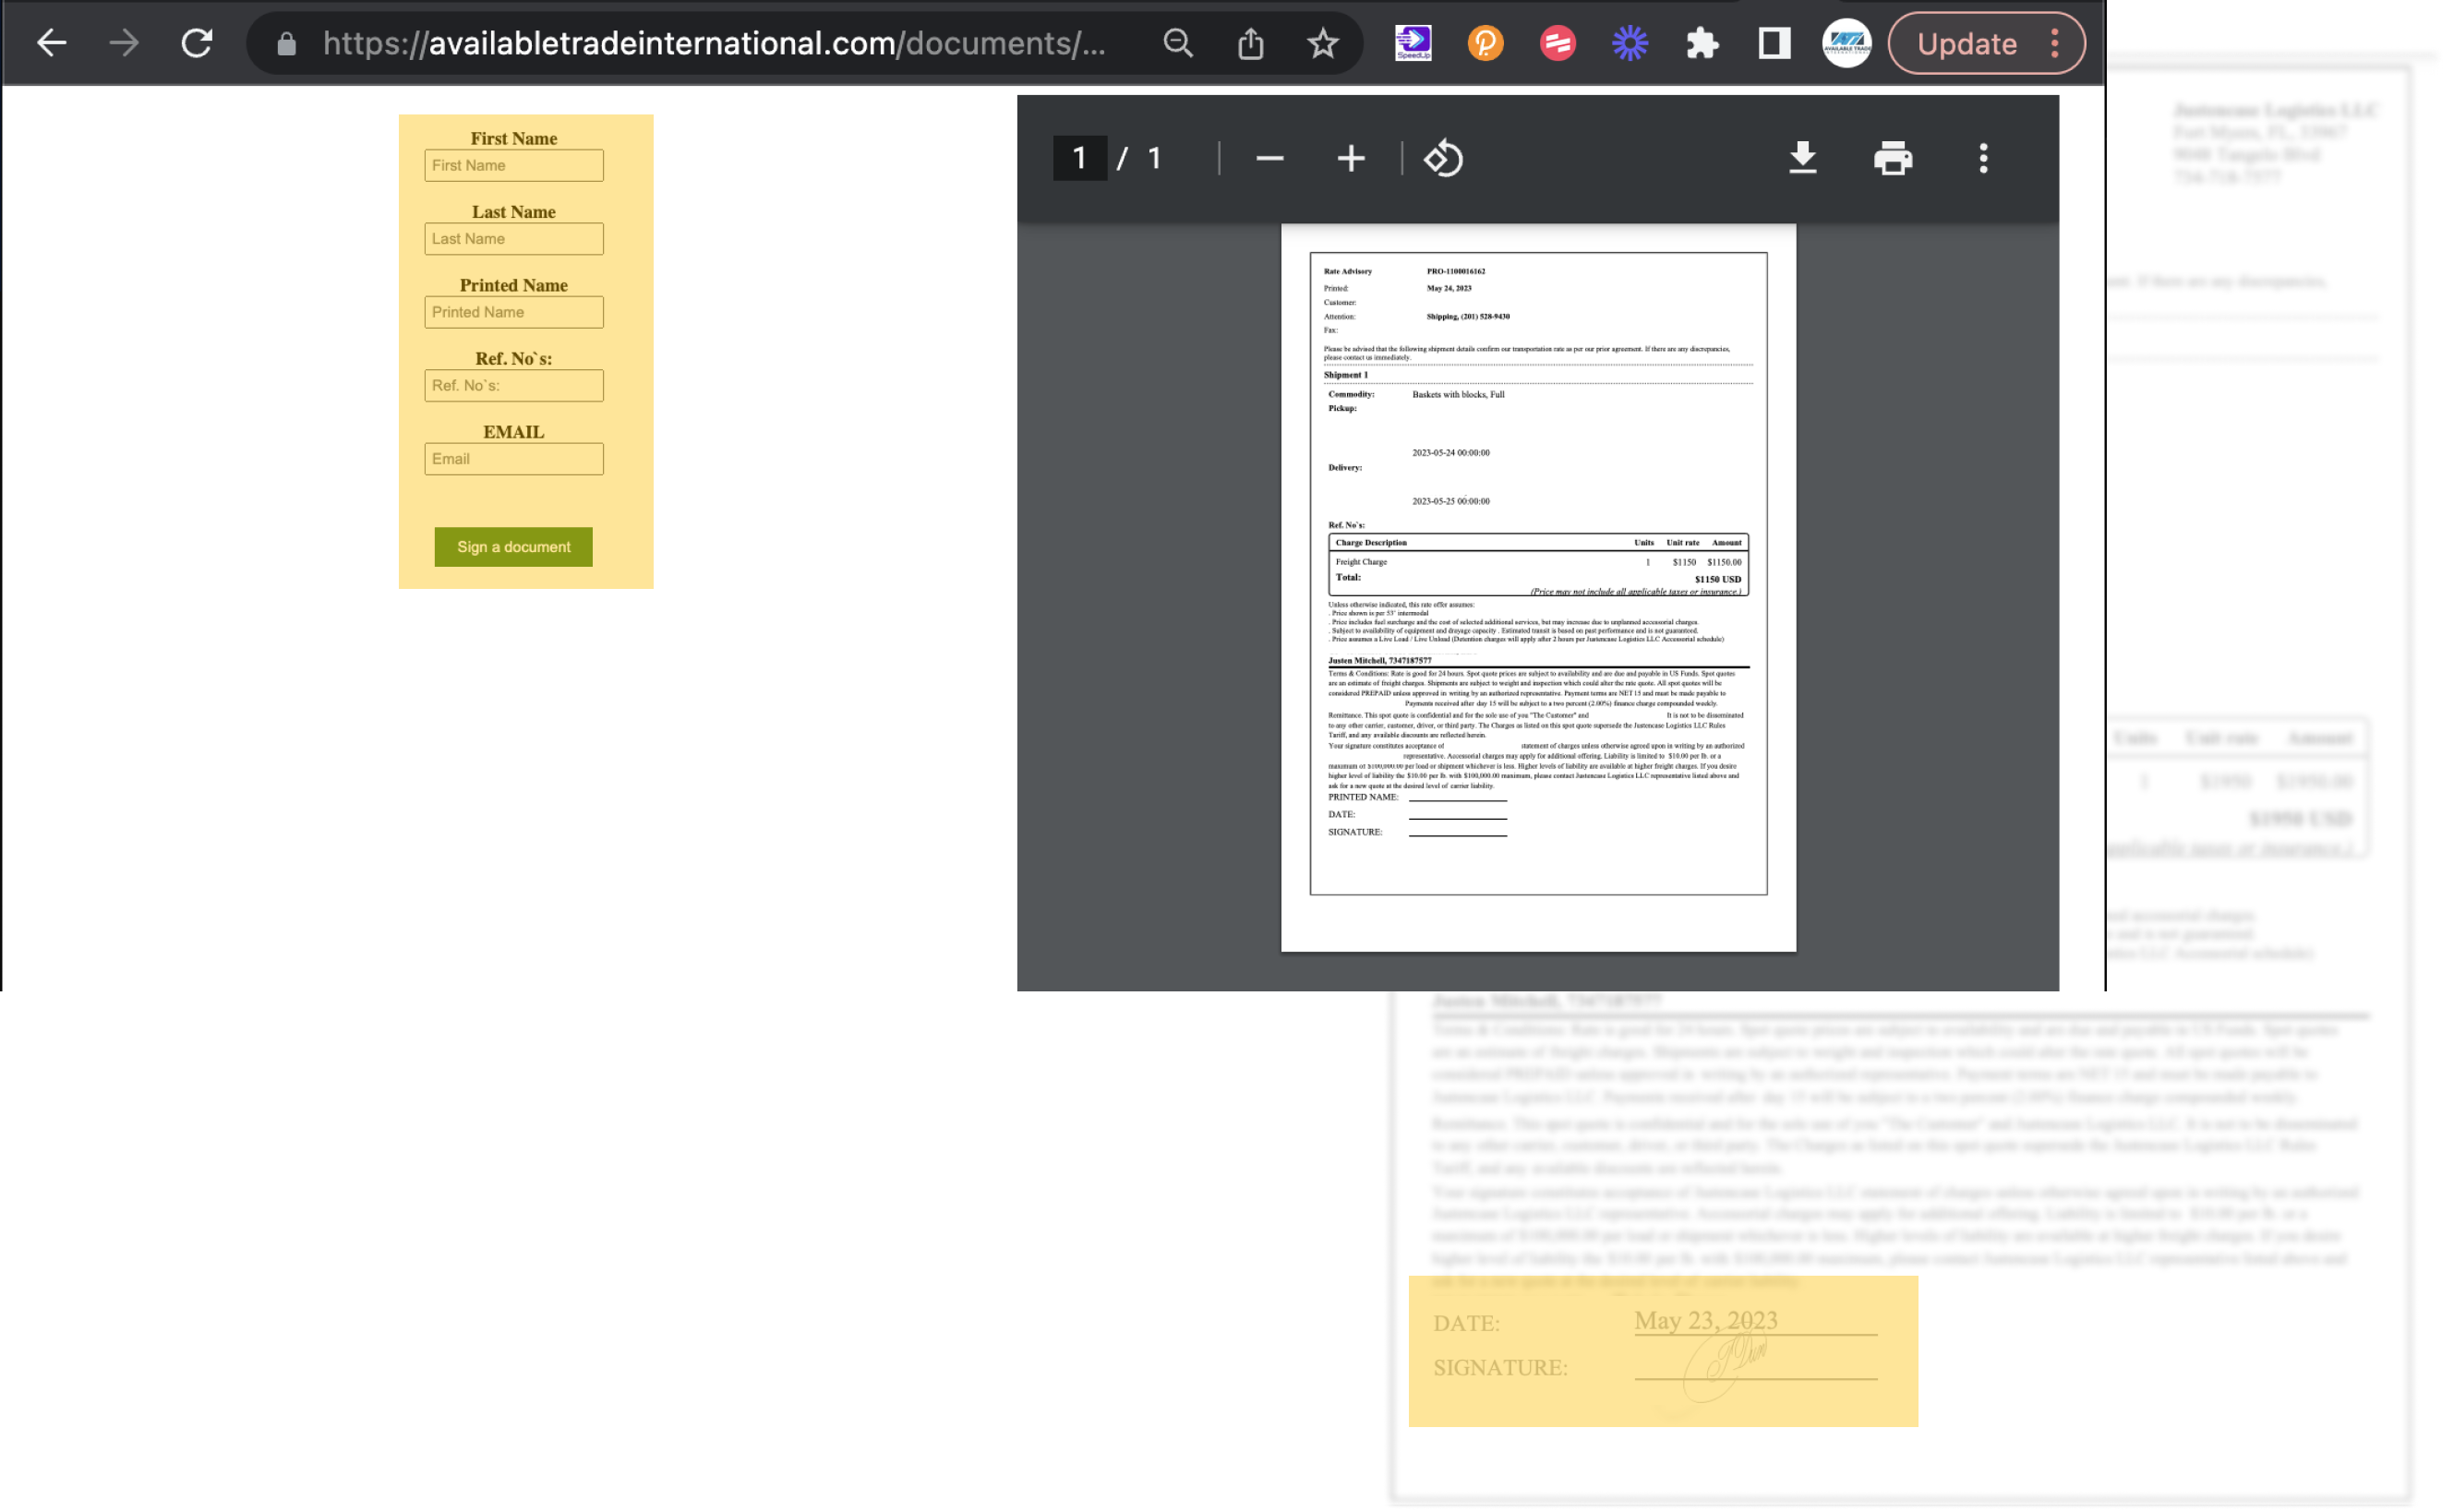Screen dimensions: 2454x1512
Task: Focus the First Name field
Action: pyautogui.click(x=513, y=165)
